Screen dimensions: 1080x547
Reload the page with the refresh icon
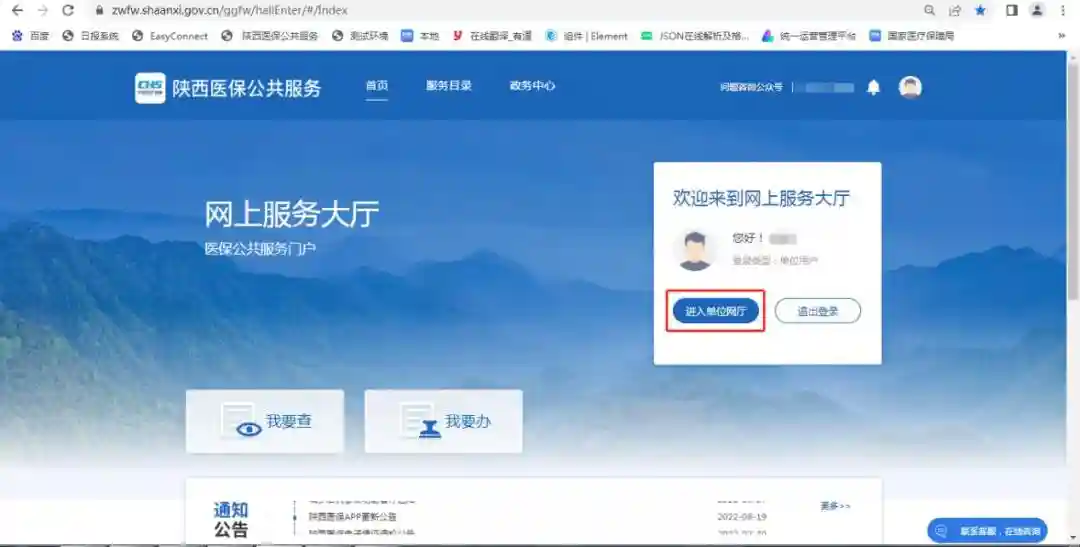pyautogui.click(x=68, y=10)
